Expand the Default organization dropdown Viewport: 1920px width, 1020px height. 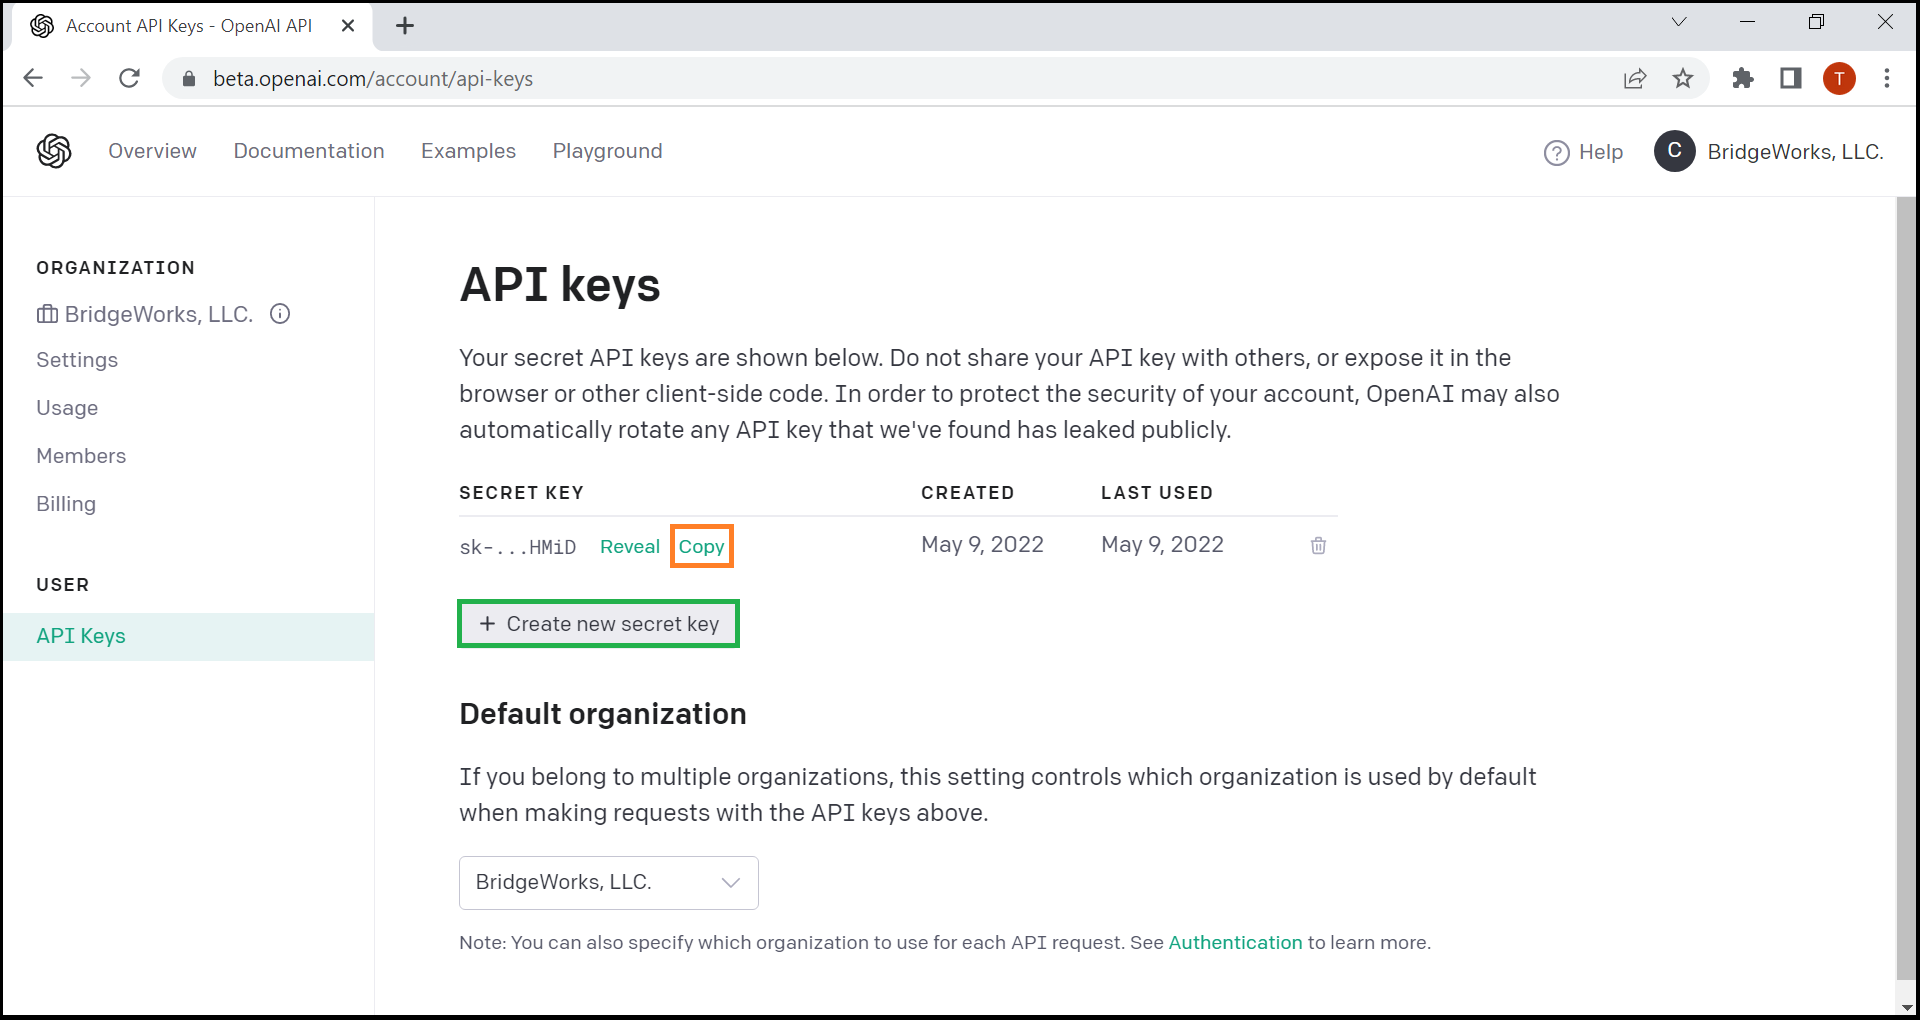(x=608, y=883)
